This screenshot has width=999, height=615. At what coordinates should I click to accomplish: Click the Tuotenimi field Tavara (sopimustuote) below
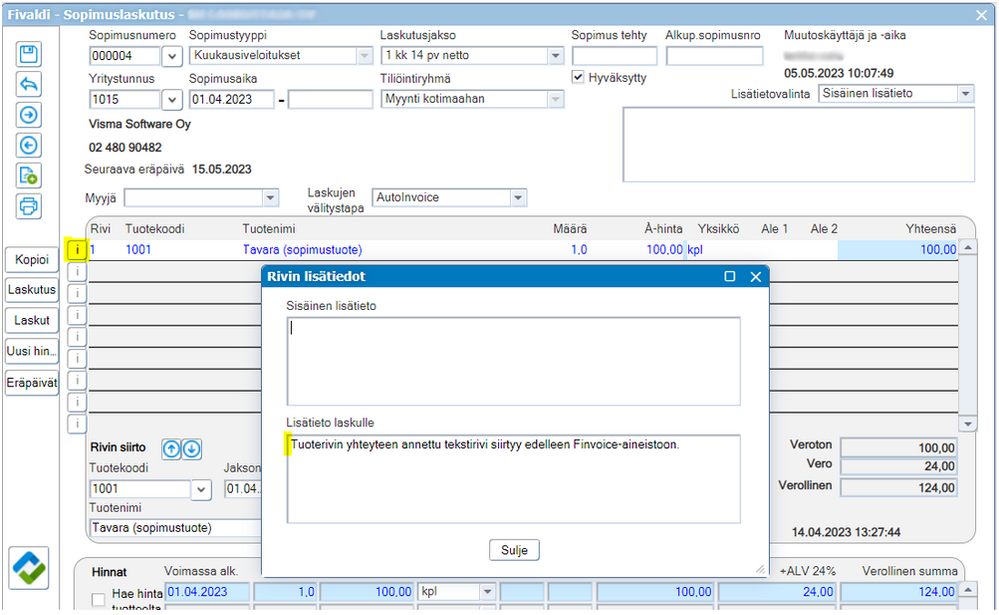[176, 528]
